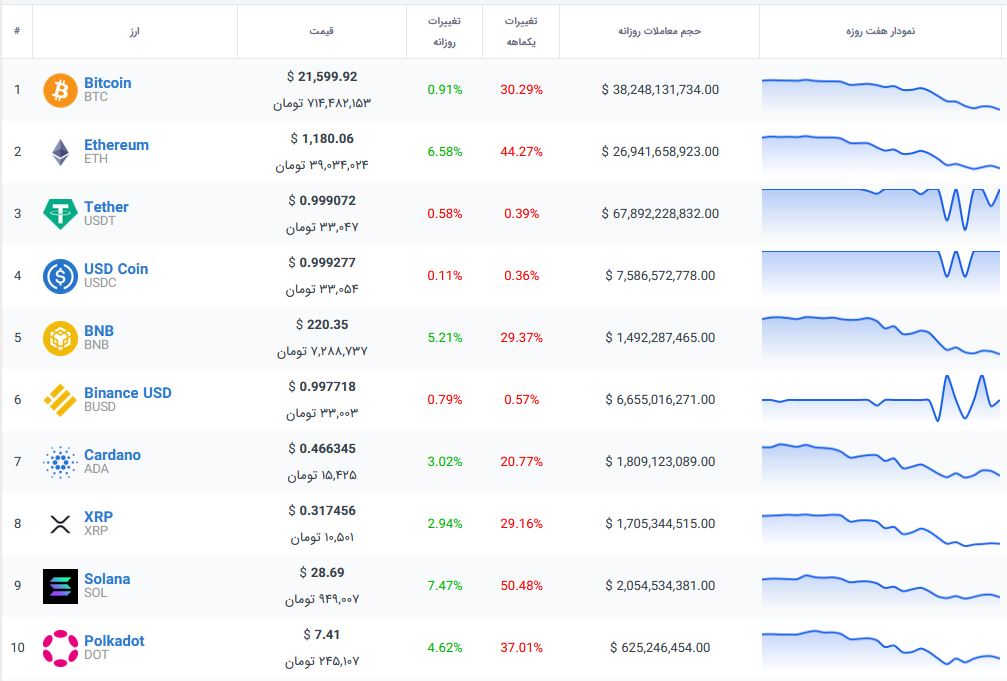View Binance USD seven-day sparkline chart

point(880,399)
